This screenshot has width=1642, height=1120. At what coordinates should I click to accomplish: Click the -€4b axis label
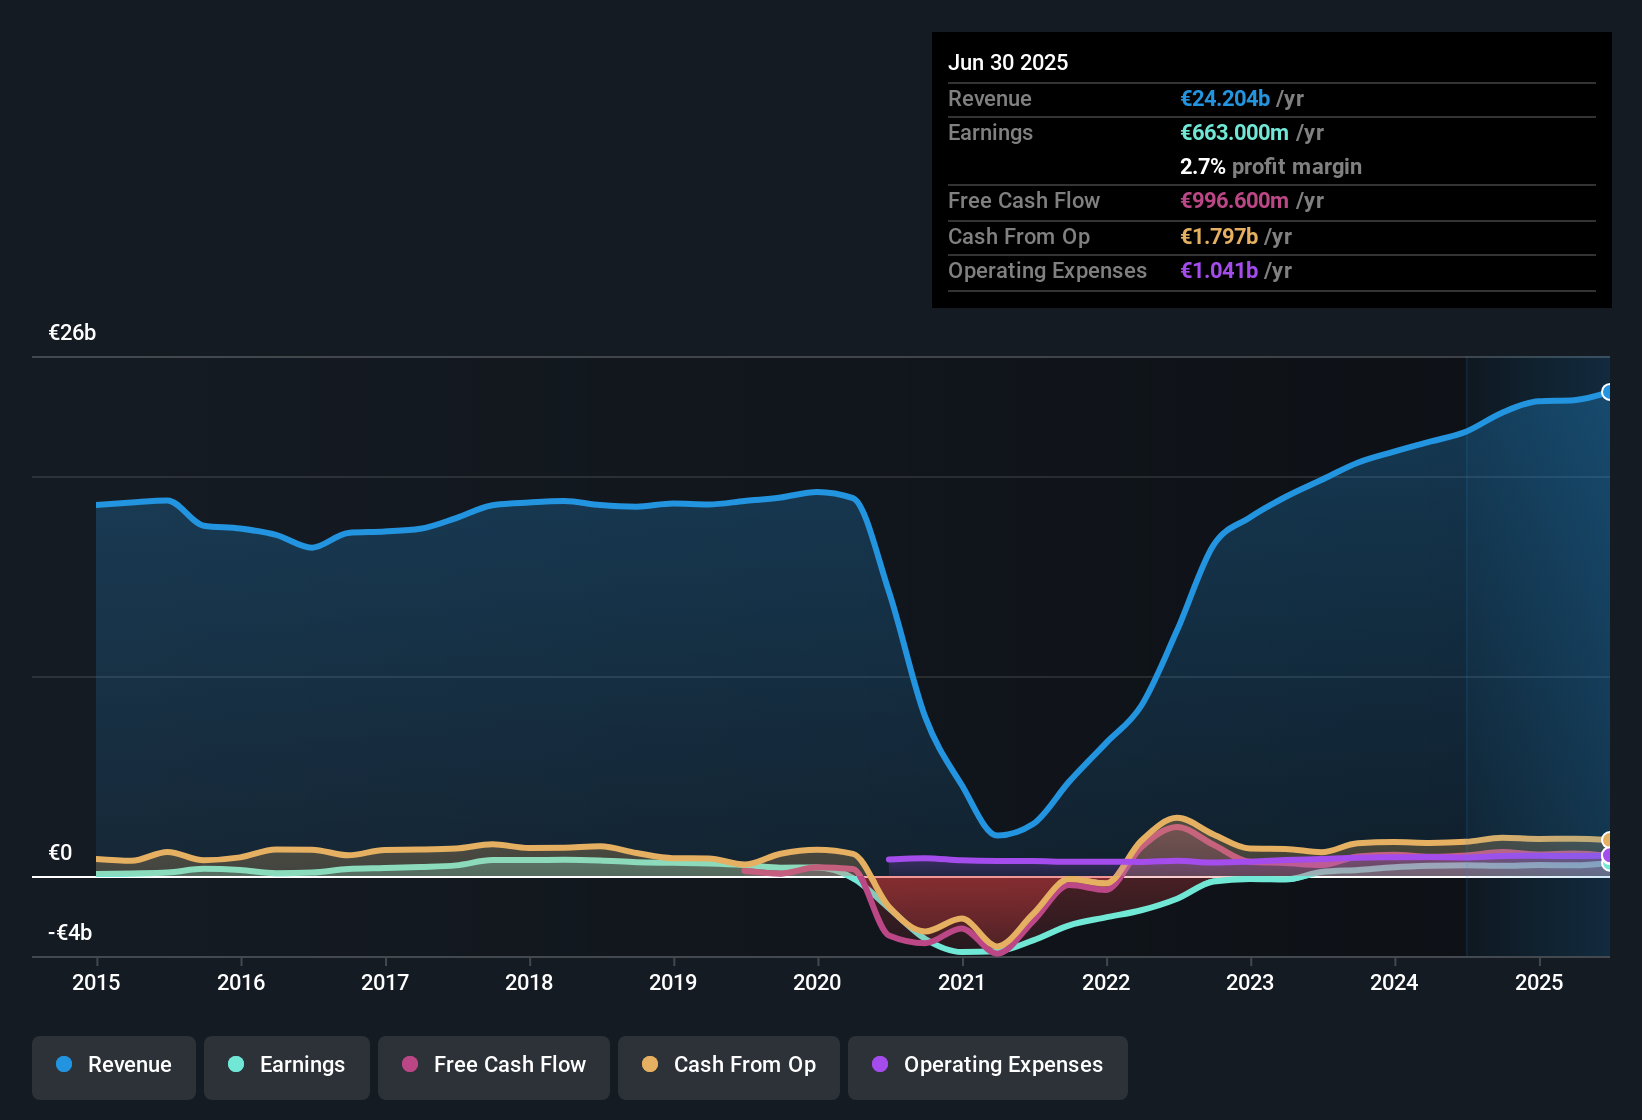[x=70, y=932]
